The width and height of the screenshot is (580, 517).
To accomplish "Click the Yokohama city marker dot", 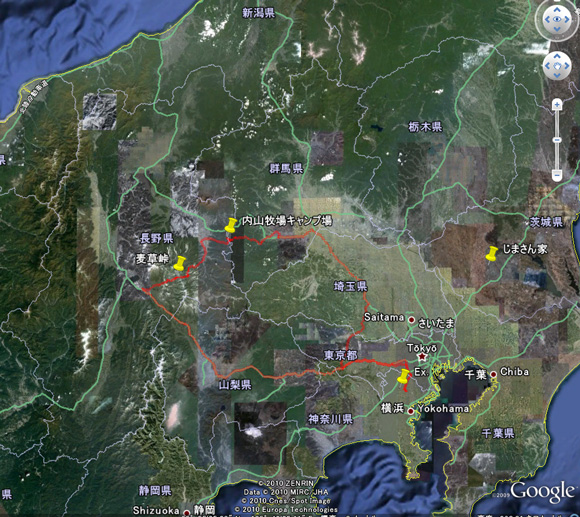I will 411,411.
